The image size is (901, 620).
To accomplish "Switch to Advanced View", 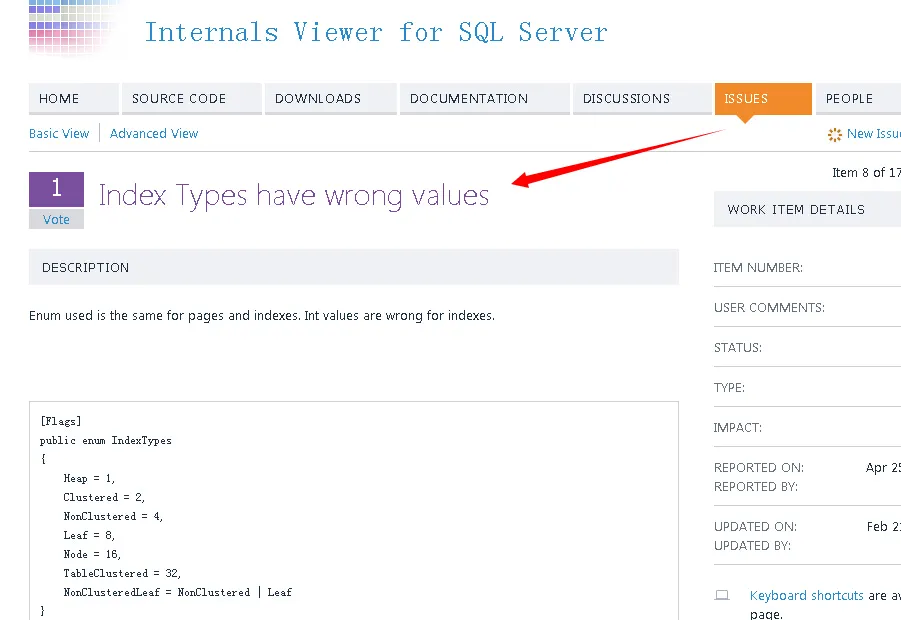I will tap(154, 134).
